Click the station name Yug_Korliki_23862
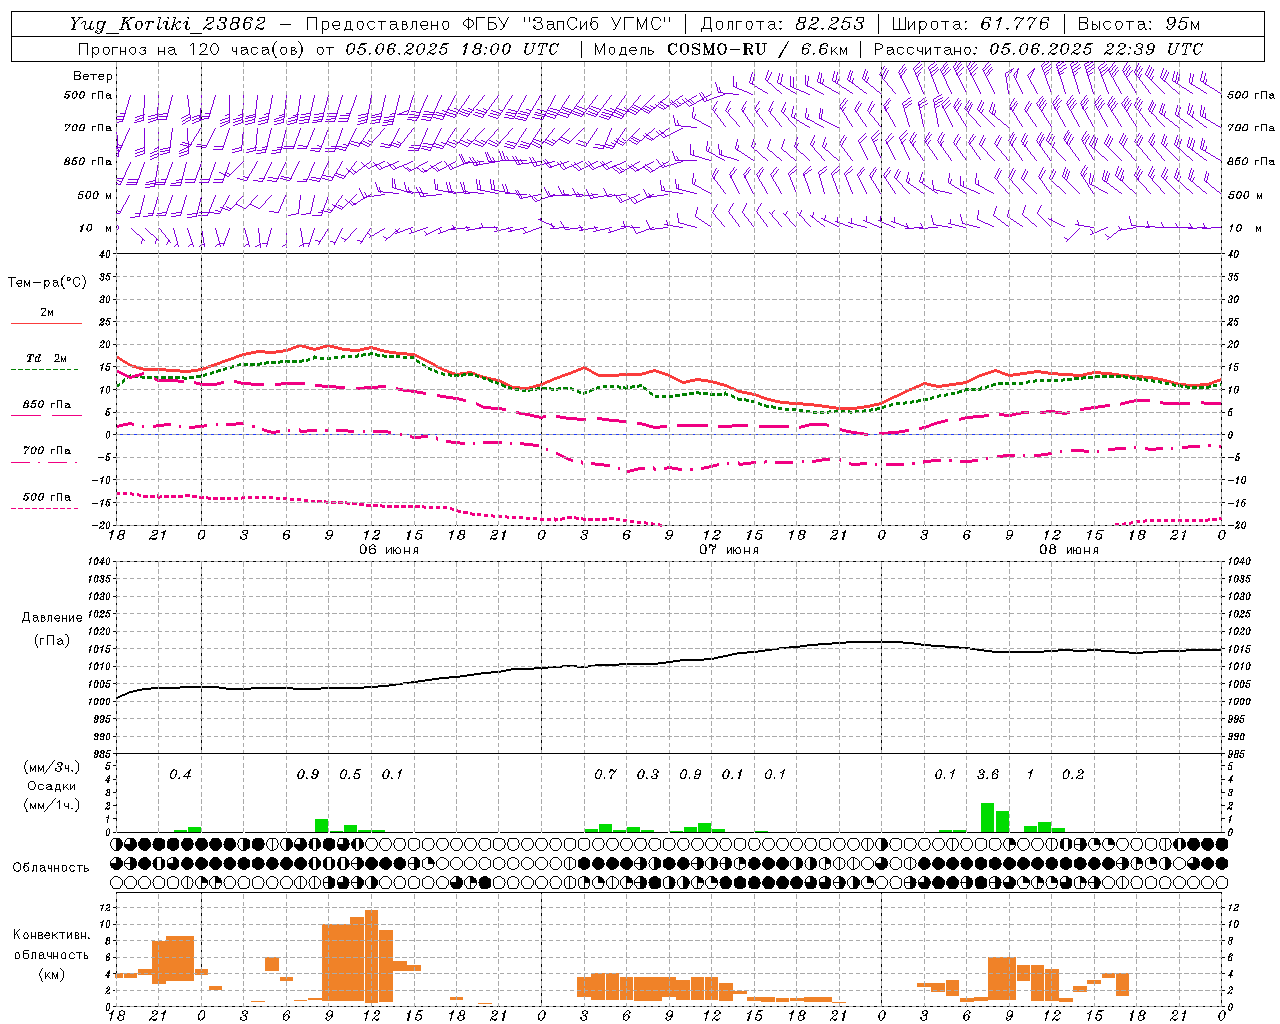This screenshot has width=1280, height=1024. click(168, 24)
